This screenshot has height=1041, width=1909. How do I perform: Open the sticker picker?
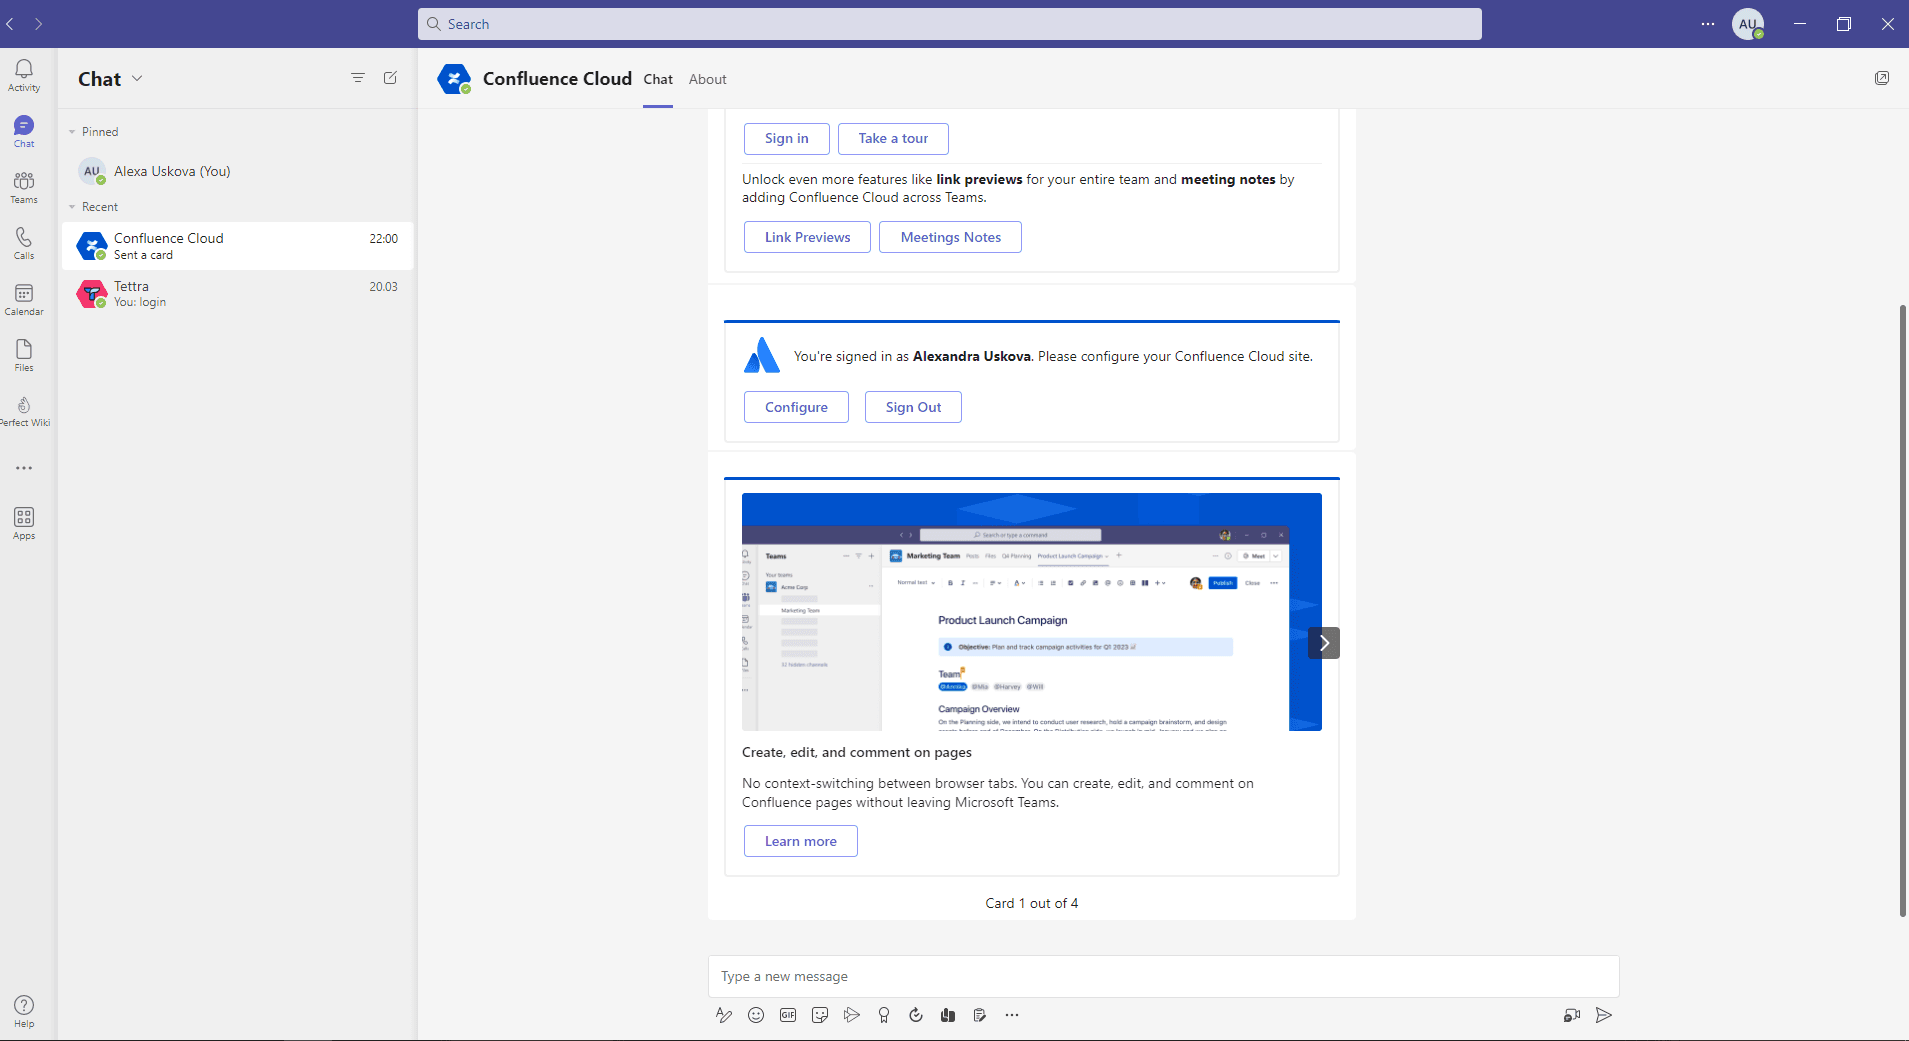pos(820,1015)
